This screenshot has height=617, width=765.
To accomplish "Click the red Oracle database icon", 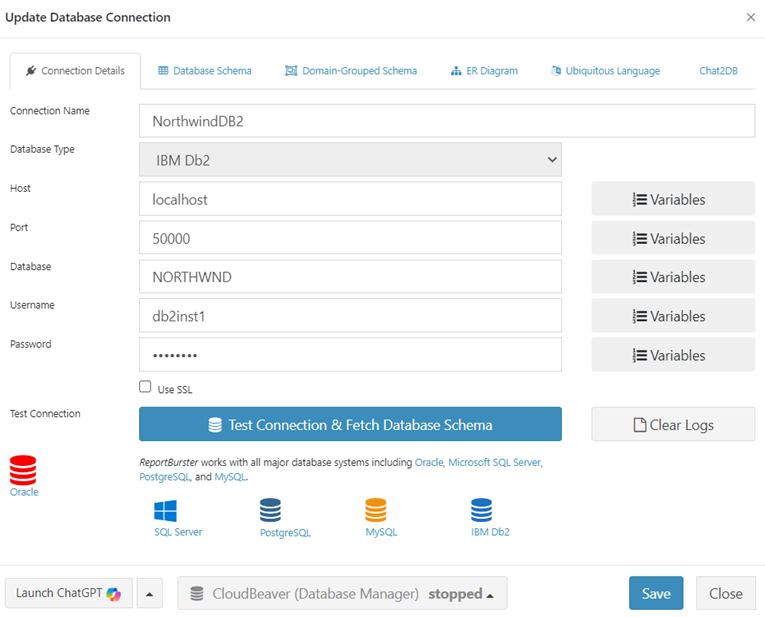I will pos(23,470).
